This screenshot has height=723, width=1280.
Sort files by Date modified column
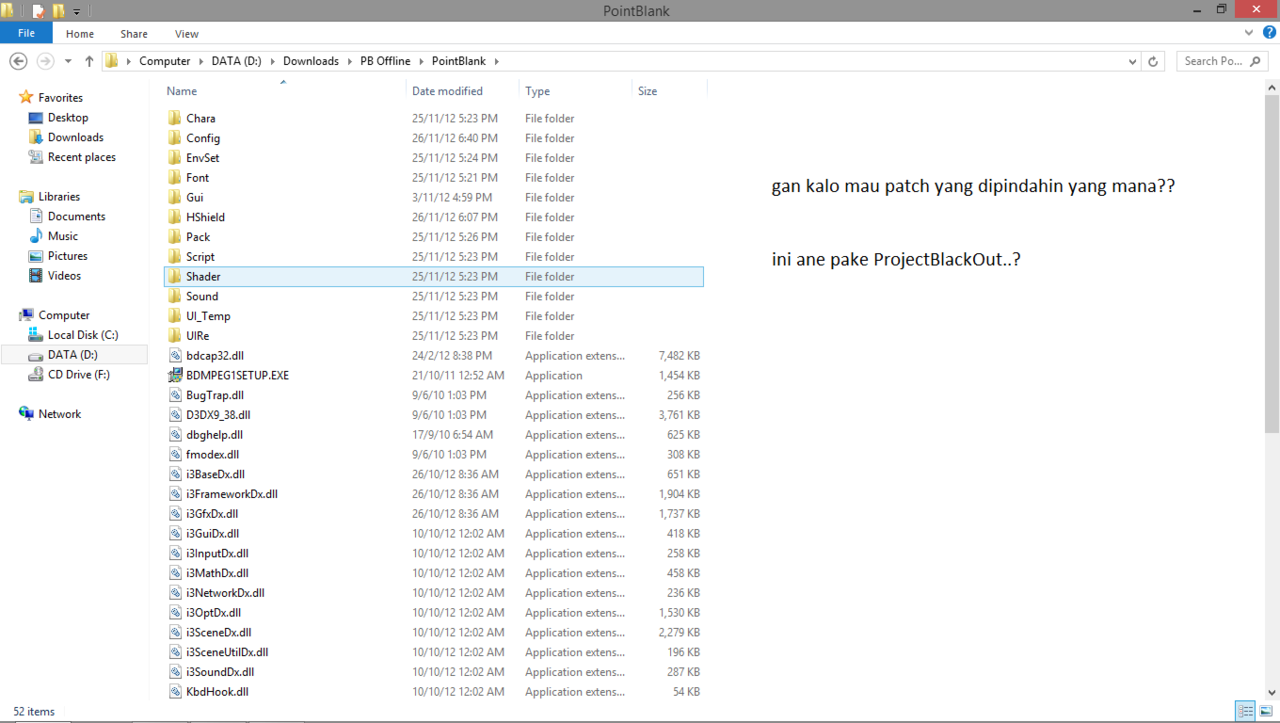tap(447, 91)
